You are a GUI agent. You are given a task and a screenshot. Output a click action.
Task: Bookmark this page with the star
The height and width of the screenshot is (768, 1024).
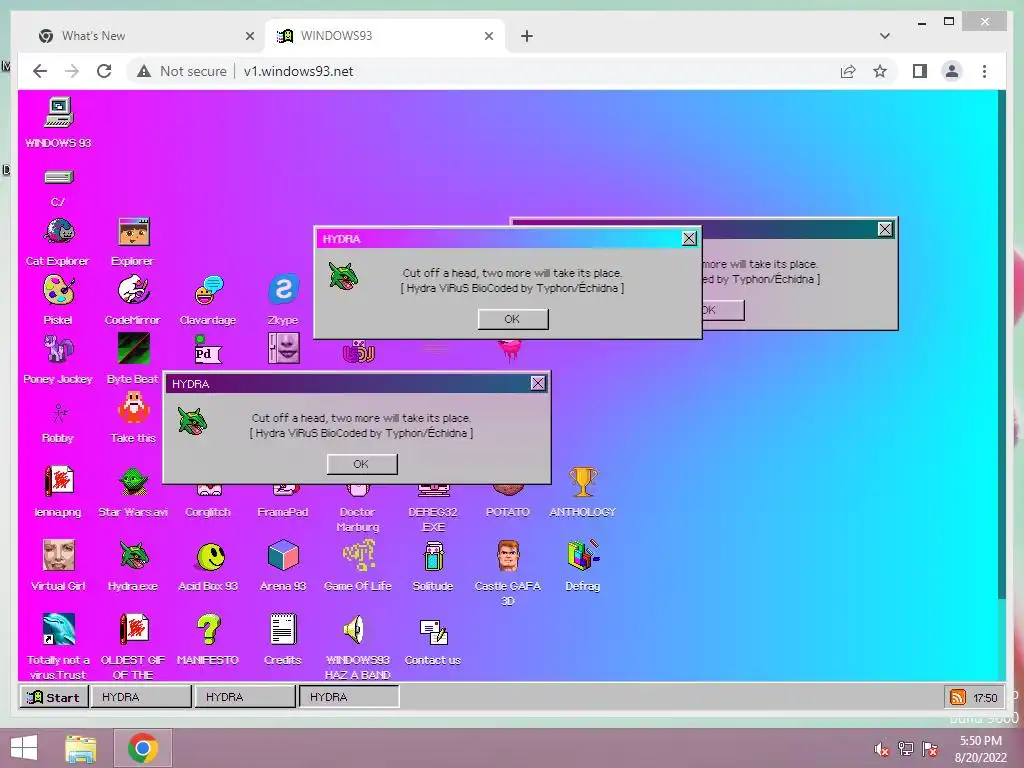[880, 71]
